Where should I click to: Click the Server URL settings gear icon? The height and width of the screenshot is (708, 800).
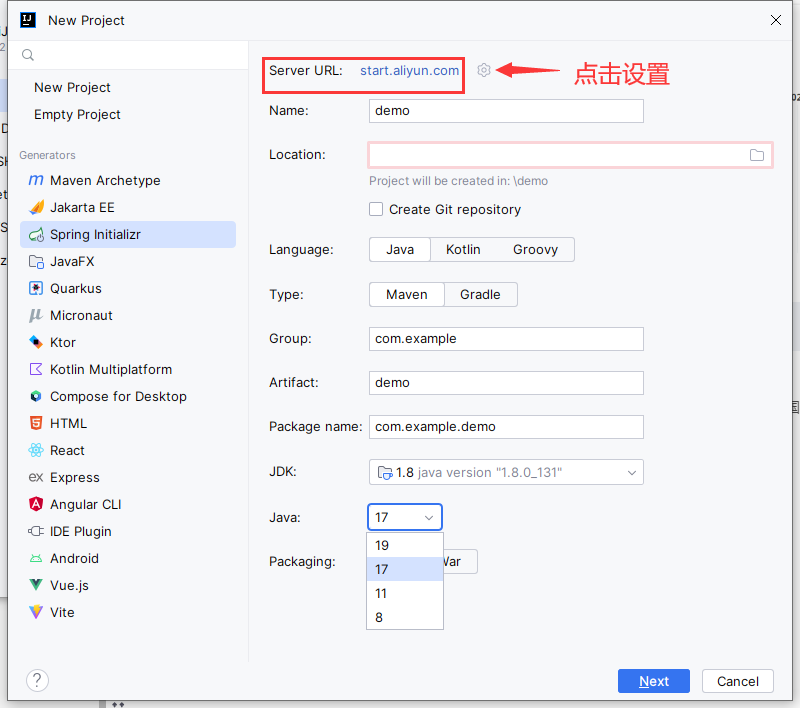[484, 70]
